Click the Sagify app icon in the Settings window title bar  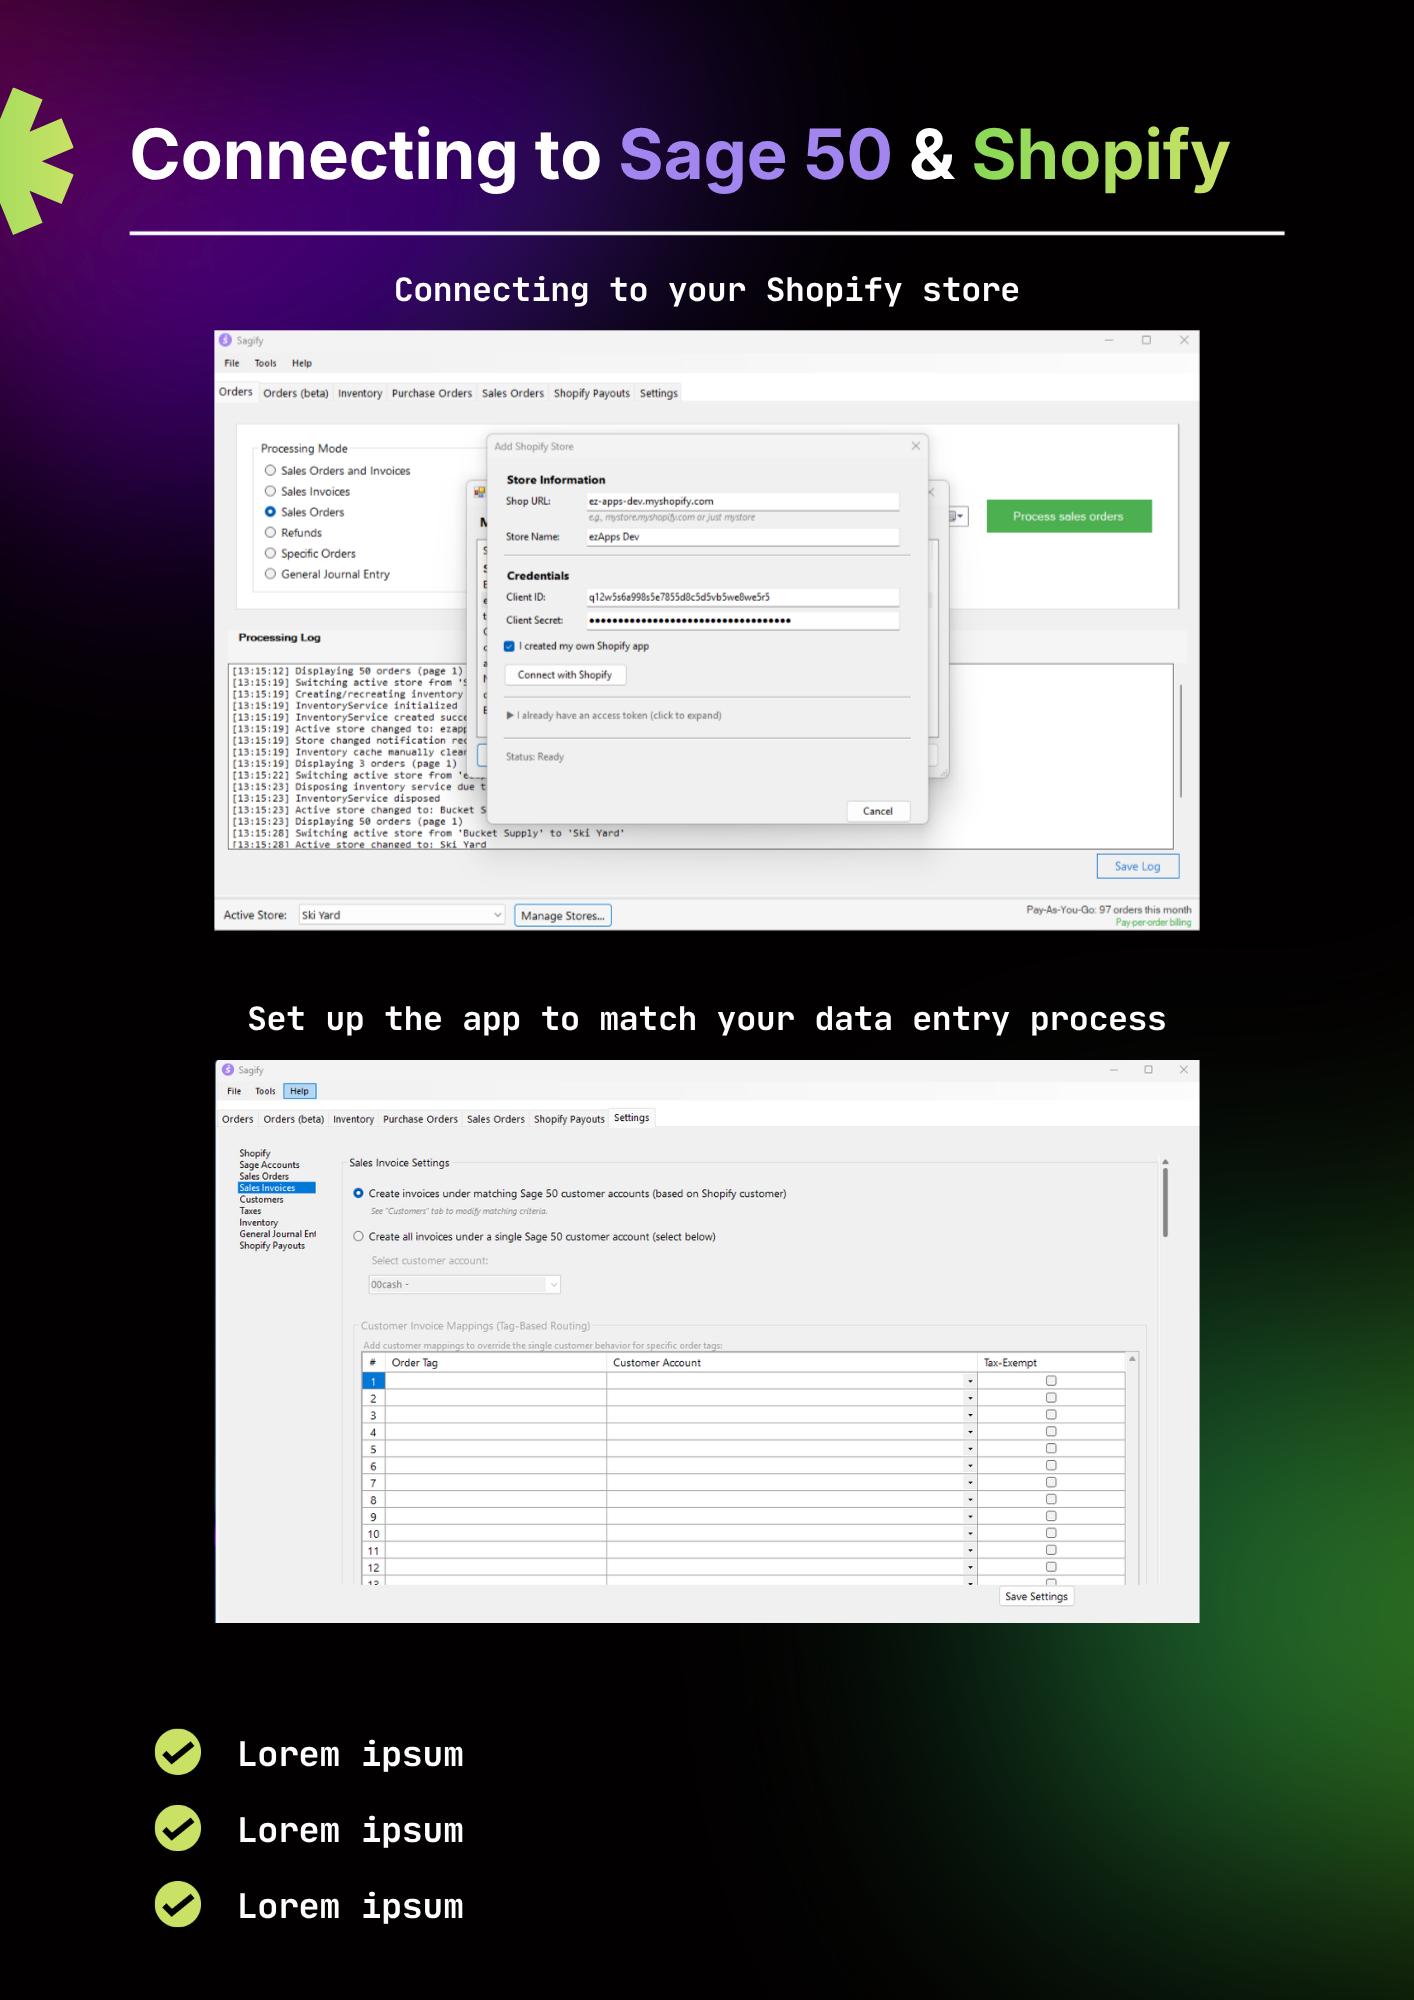(228, 1069)
